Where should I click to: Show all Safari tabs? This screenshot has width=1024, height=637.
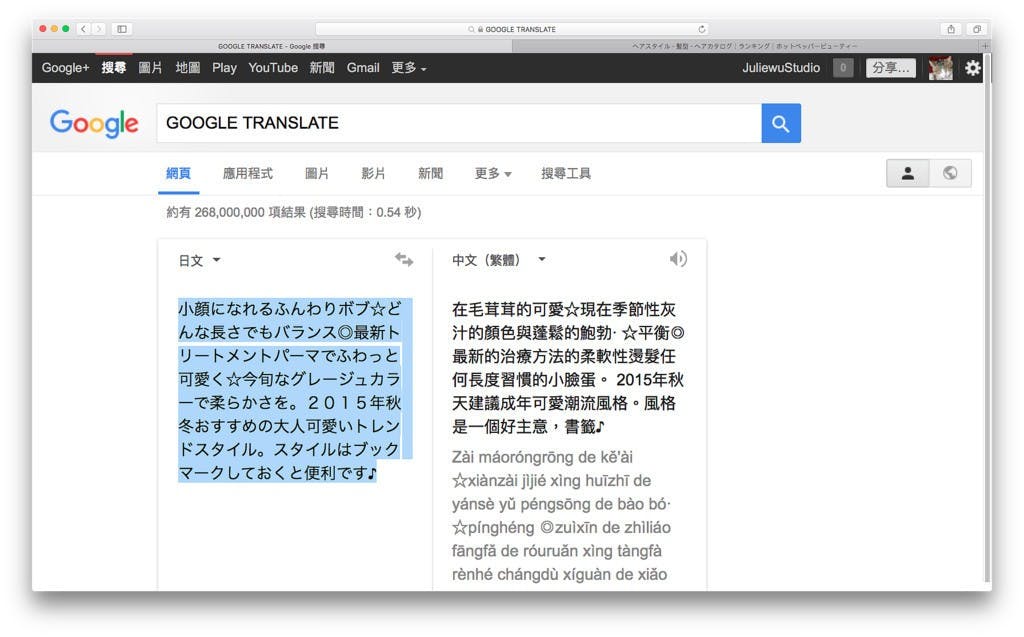click(977, 29)
